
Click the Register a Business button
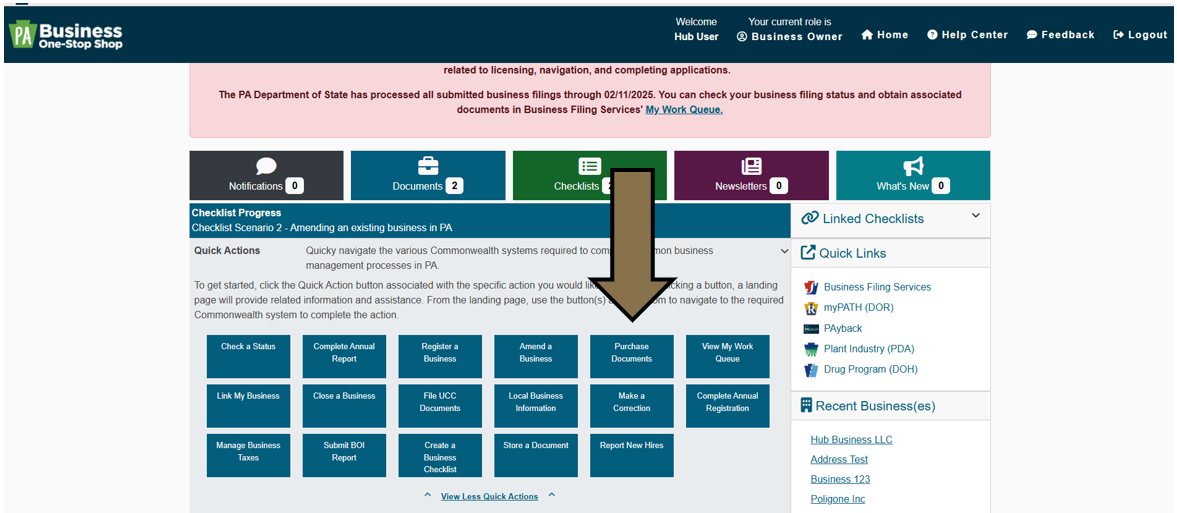point(440,356)
